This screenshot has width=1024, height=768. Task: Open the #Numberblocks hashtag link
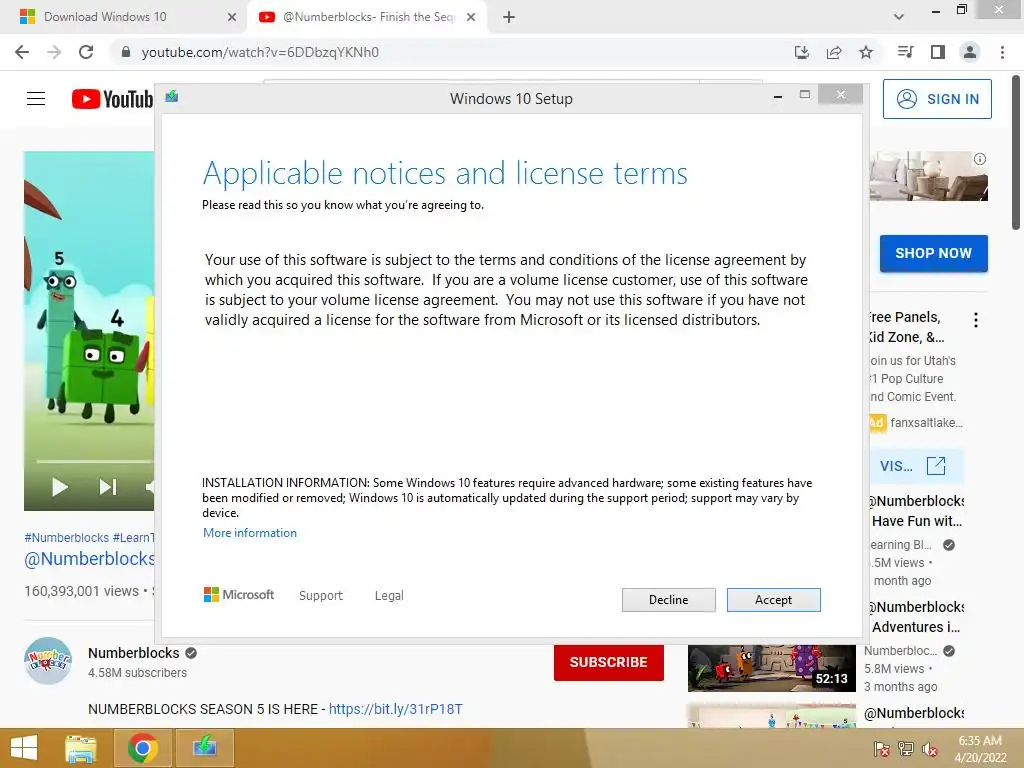coord(67,537)
